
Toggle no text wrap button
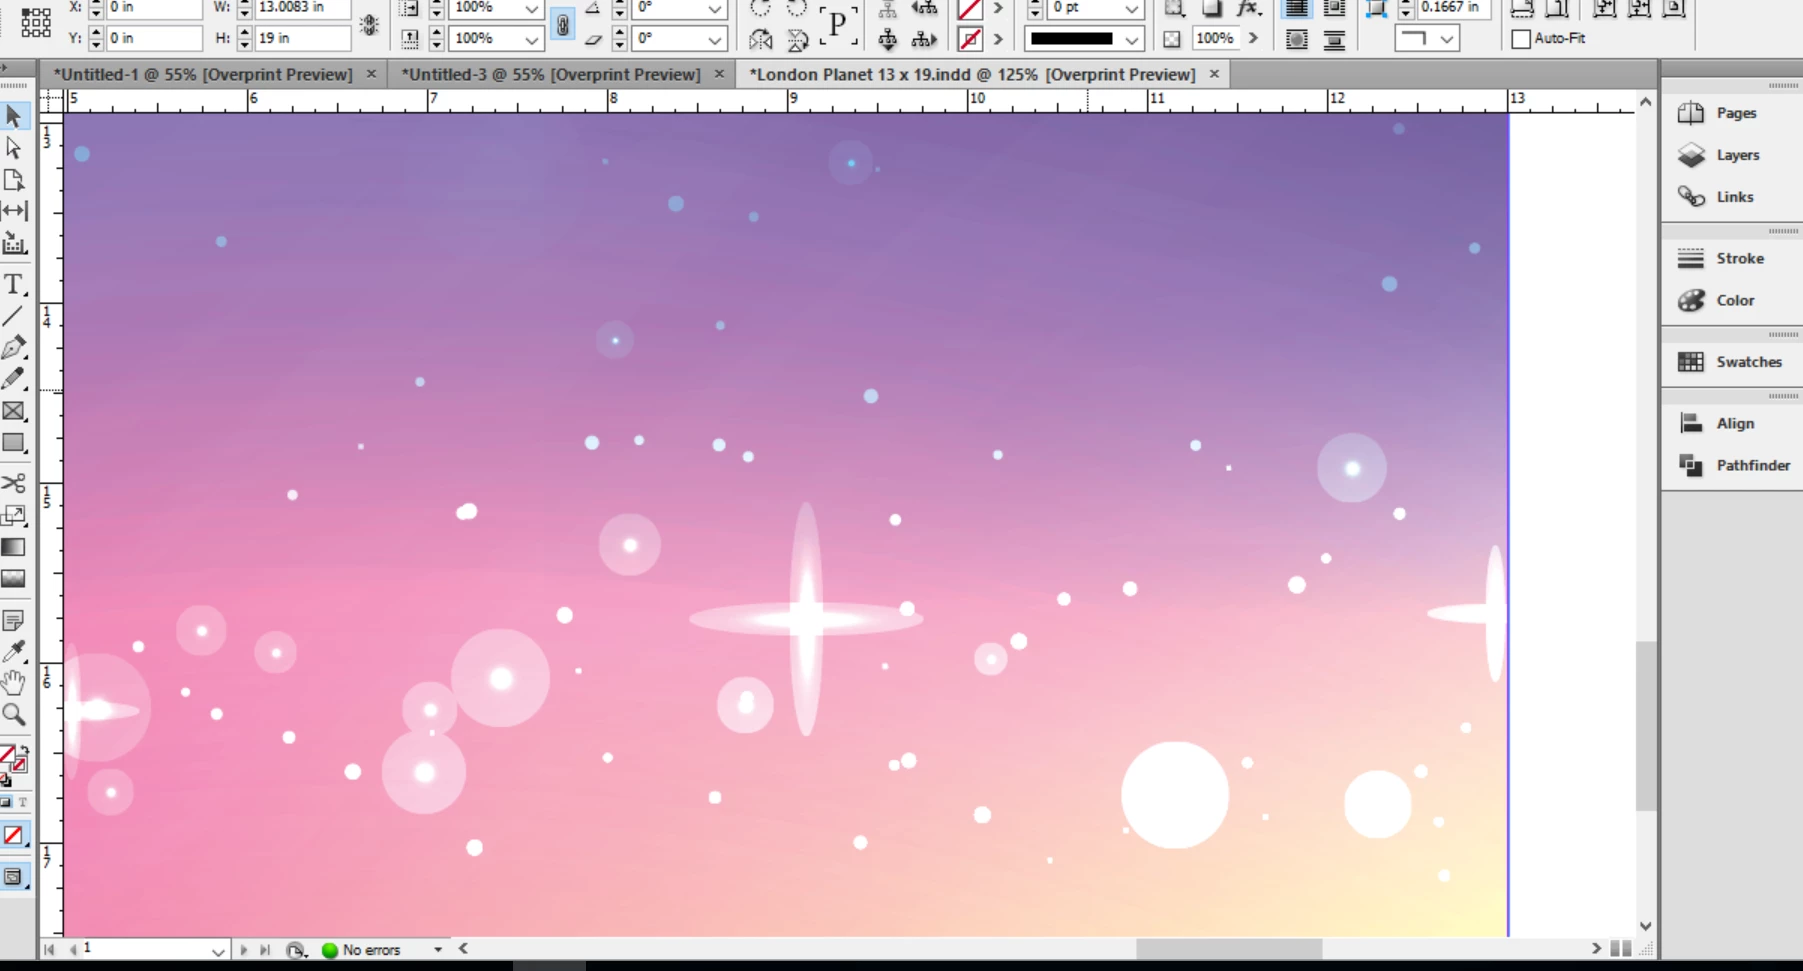tap(1297, 9)
